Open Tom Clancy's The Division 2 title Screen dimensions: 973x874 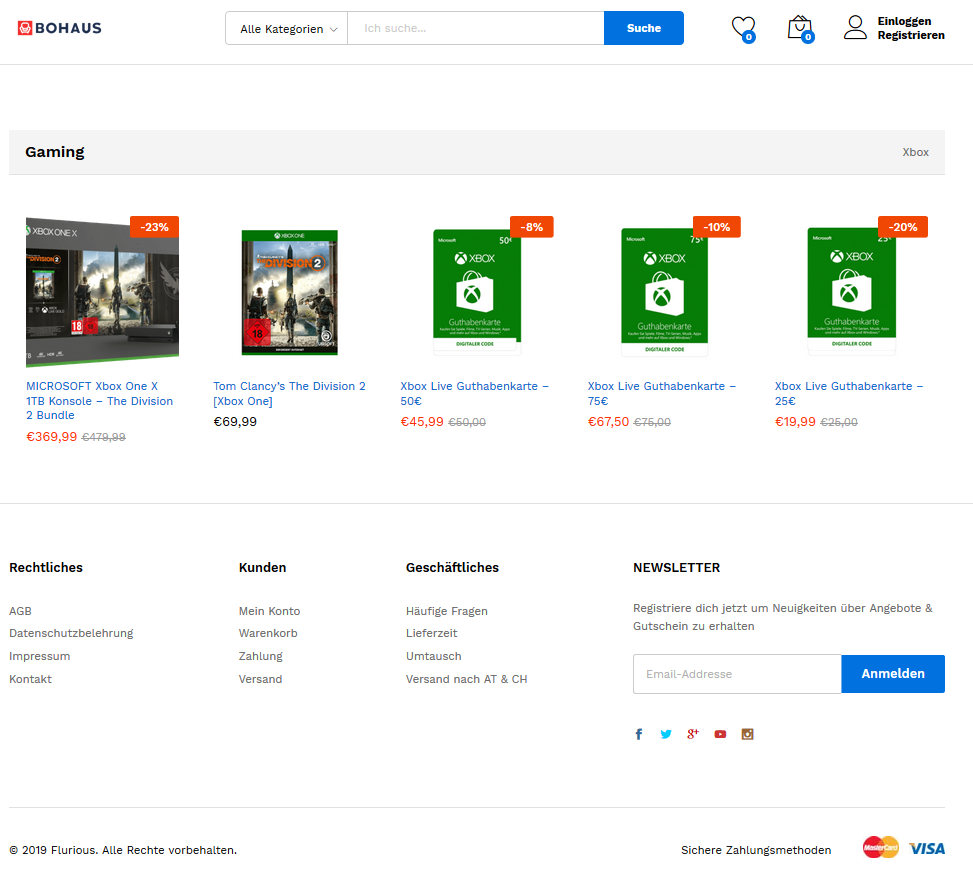coord(289,394)
